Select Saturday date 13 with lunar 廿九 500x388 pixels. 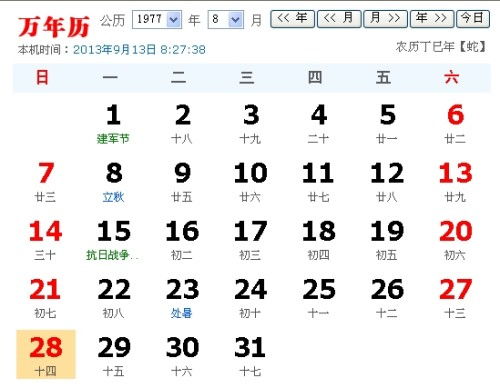click(455, 182)
